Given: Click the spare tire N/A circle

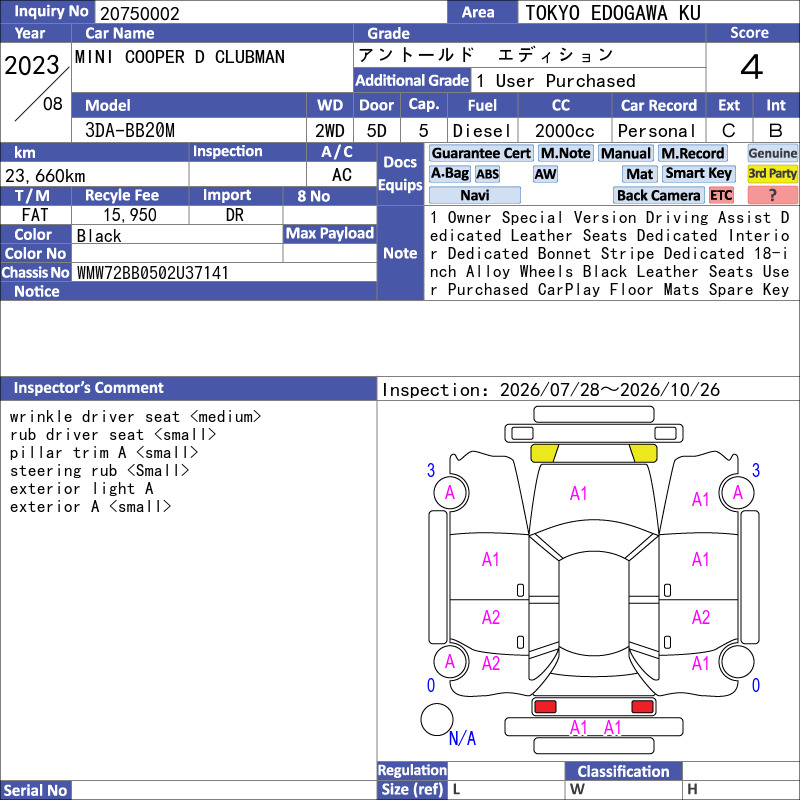Looking at the screenshot, I should [437, 719].
